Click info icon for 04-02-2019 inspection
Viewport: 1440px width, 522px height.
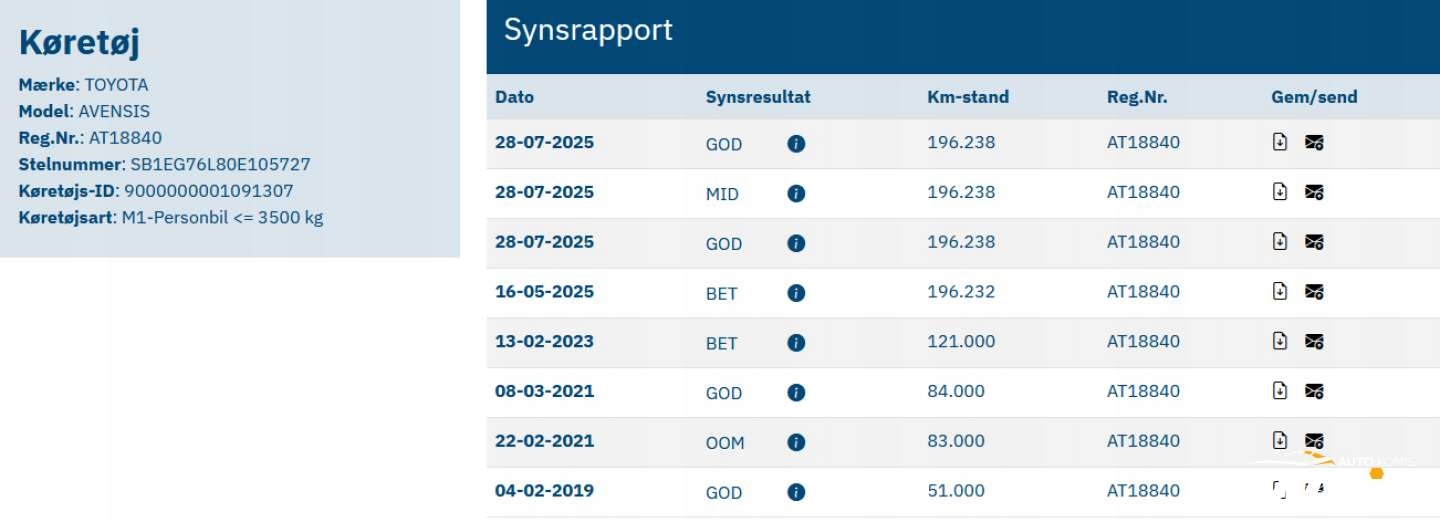796,492
